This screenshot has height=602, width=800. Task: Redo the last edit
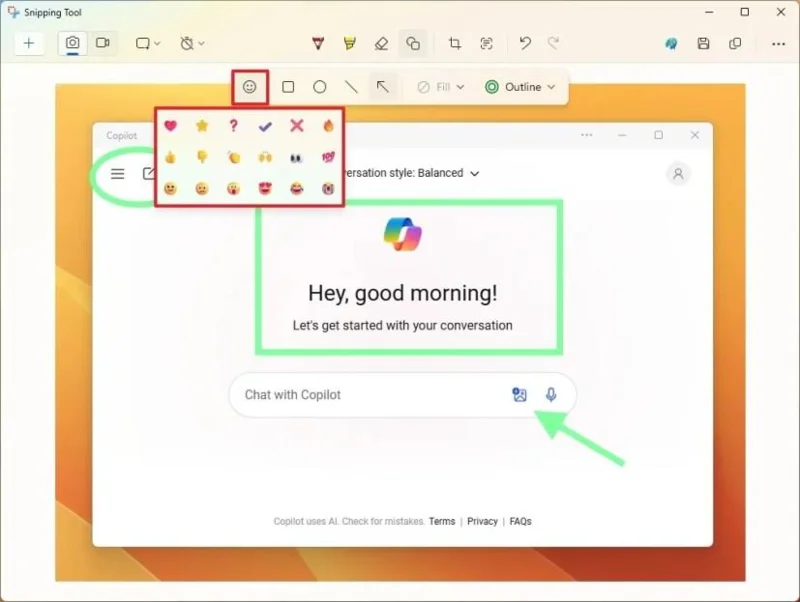click(x=554, y=43)
